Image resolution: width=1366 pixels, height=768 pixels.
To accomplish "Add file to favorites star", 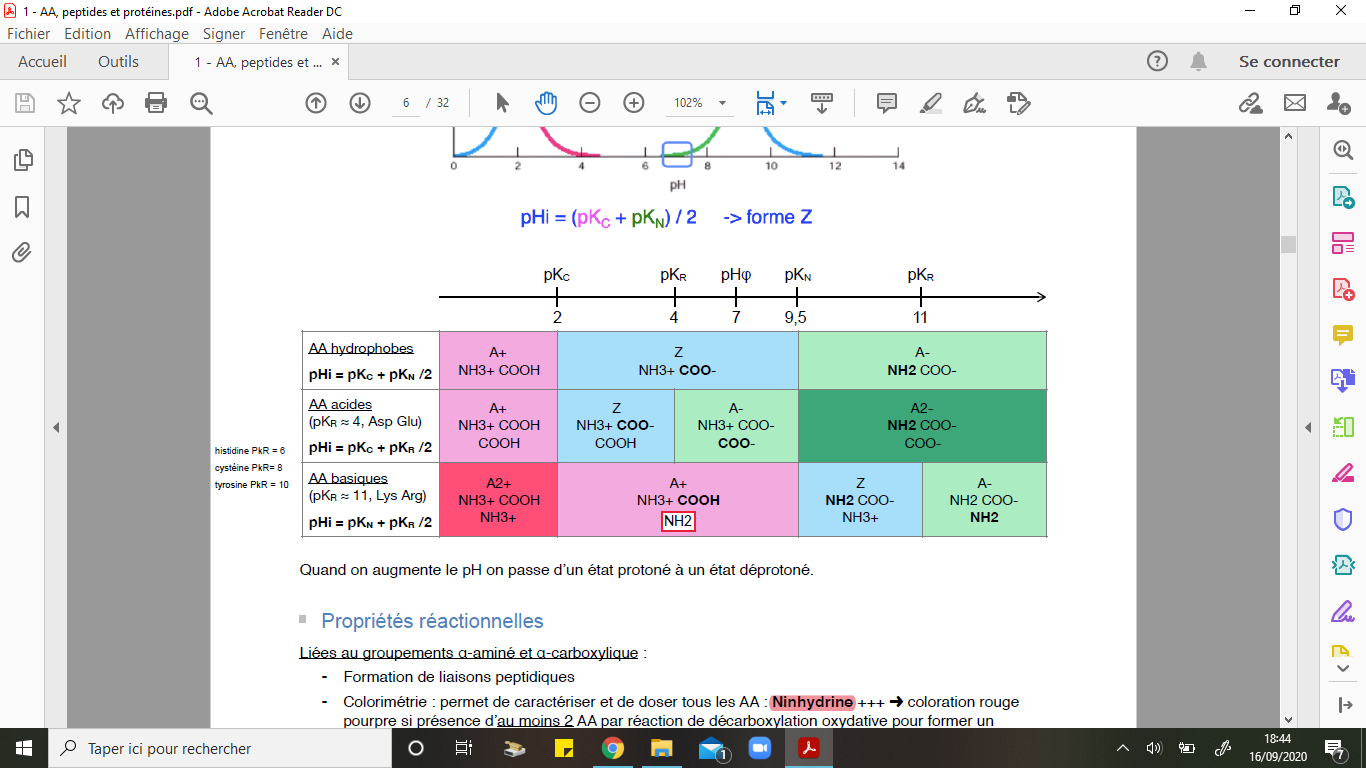I will coord(69,103).
